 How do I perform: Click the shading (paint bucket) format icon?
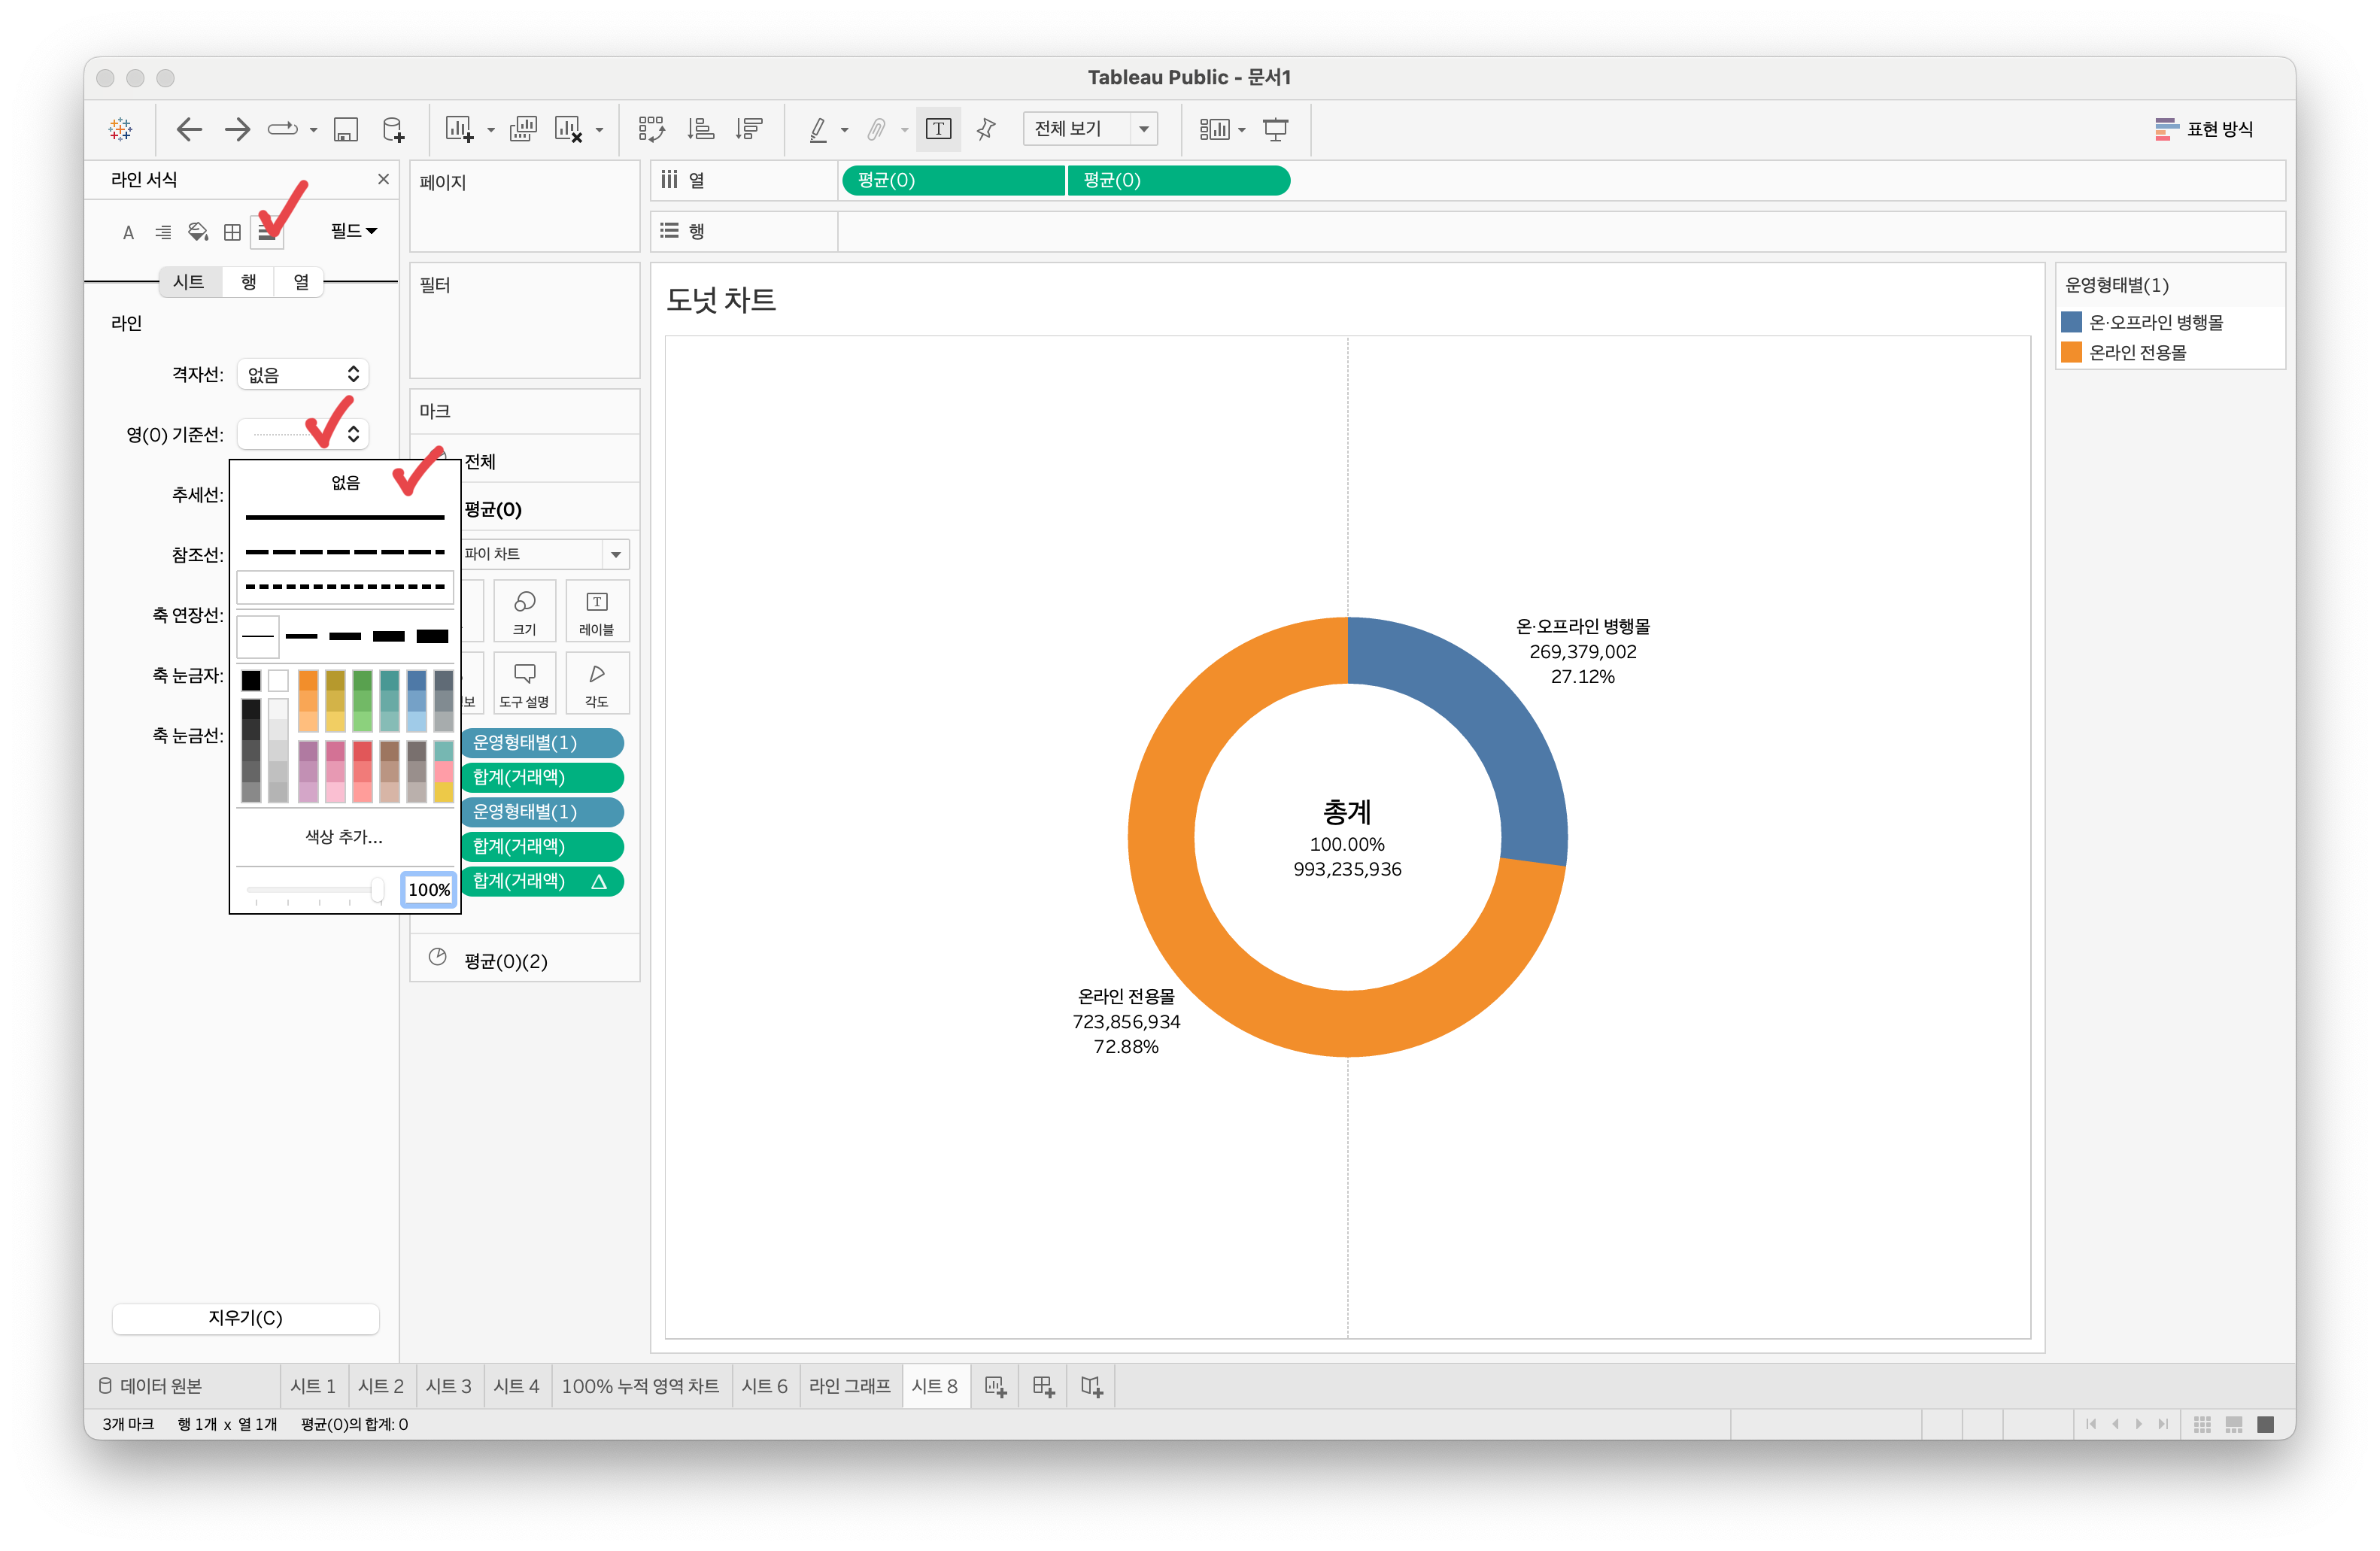click(198, 232)
